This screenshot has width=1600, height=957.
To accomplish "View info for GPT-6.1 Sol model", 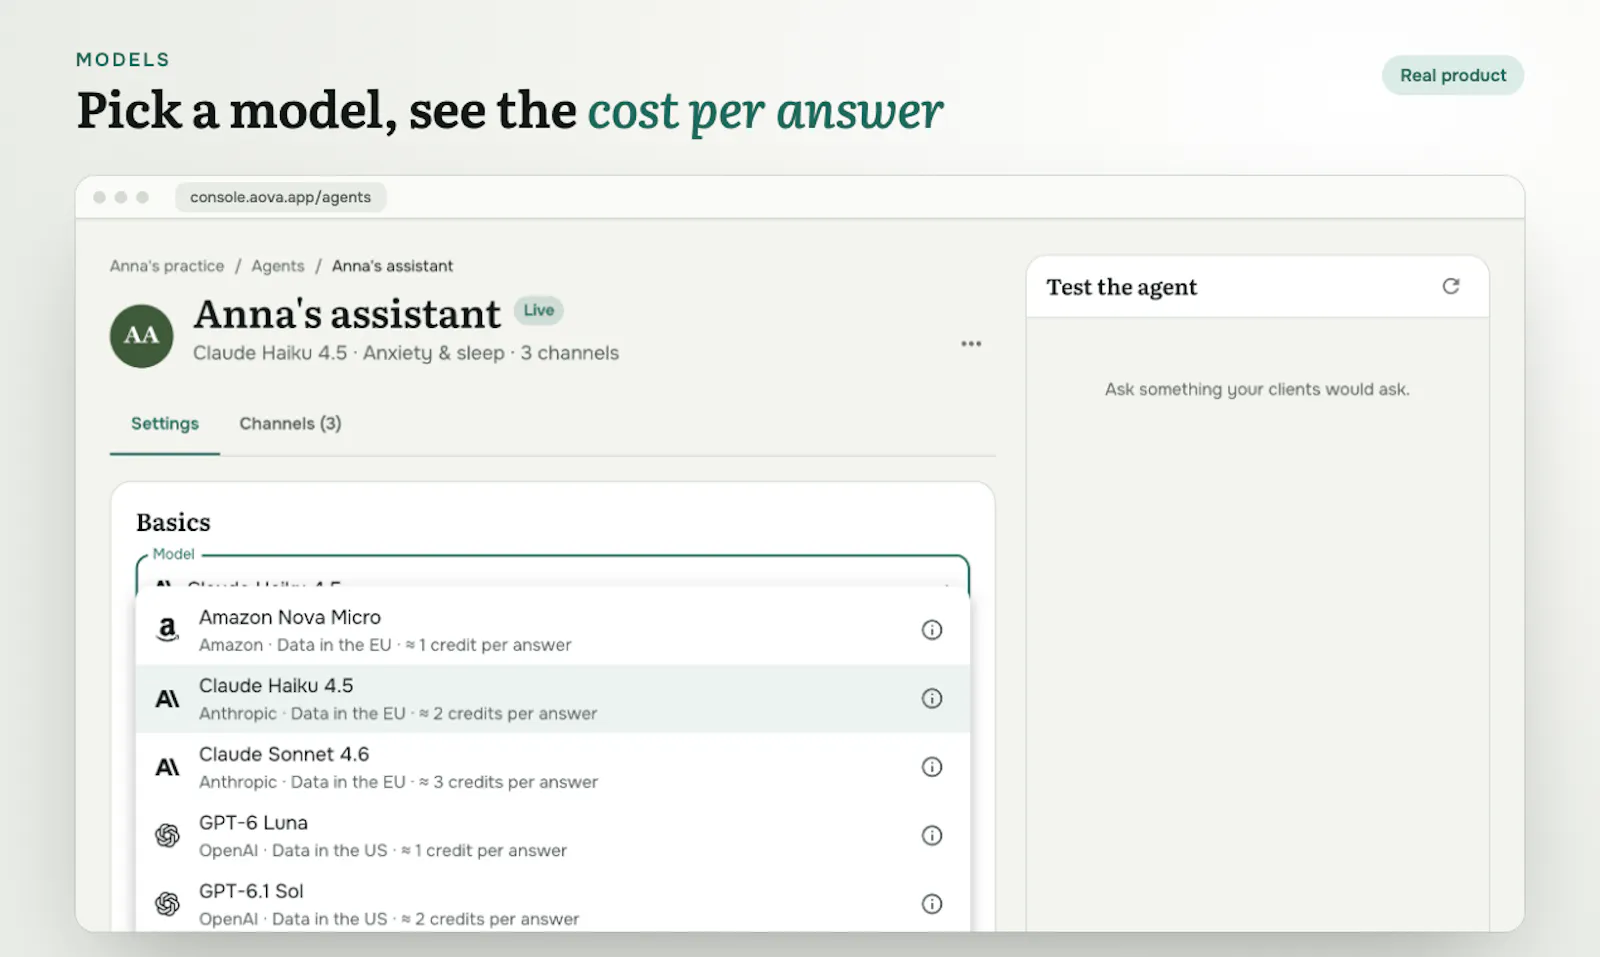I will point(931,904).
